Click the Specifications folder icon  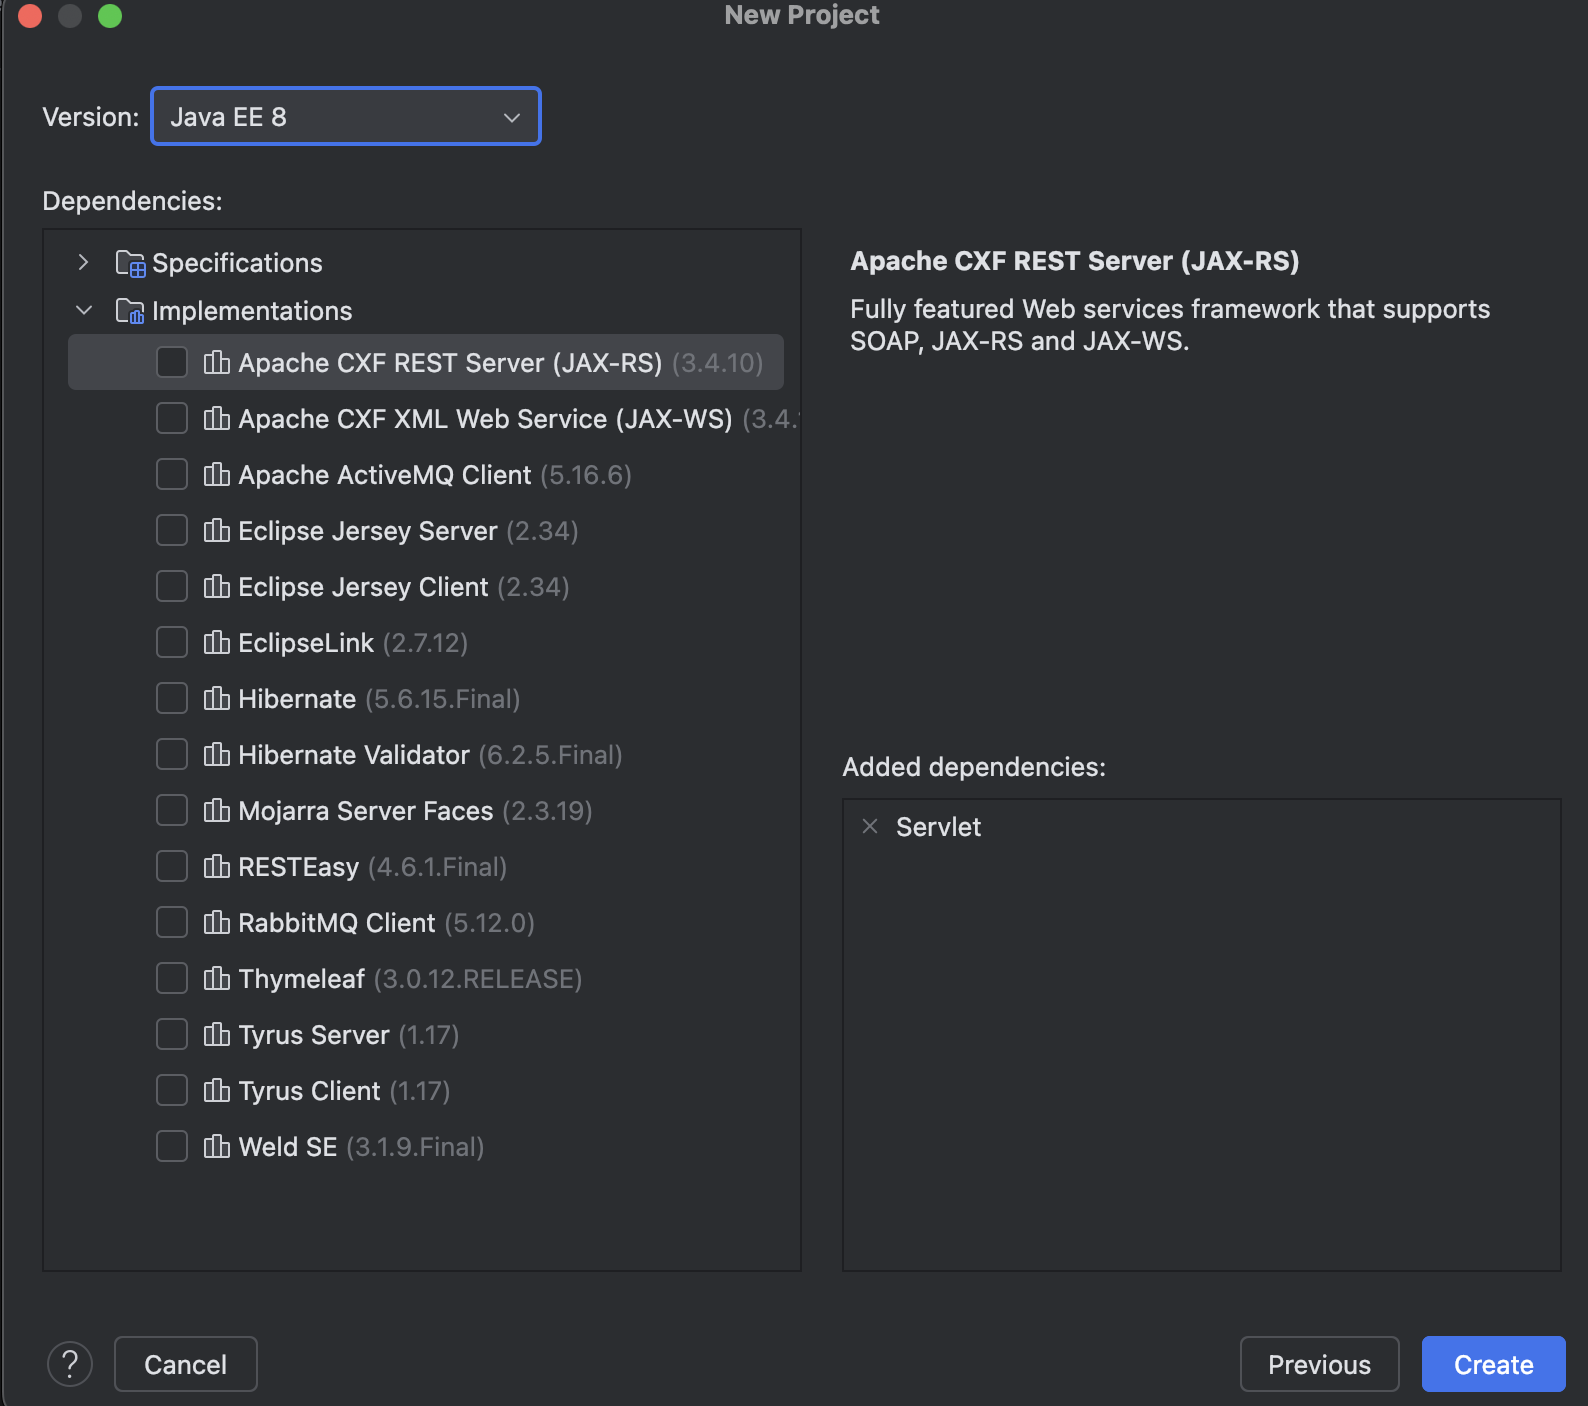[x=130, y=263]
